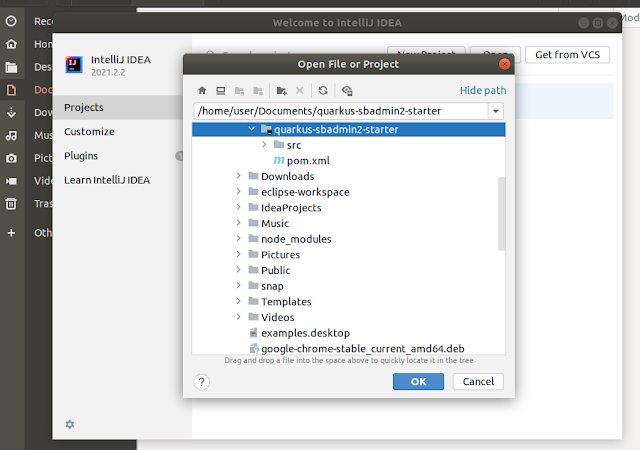Image resolution: width=640 pixels, height=450 pixels.
Task: Open Videos icon in file manager sidebar
Action: (11, 180)
